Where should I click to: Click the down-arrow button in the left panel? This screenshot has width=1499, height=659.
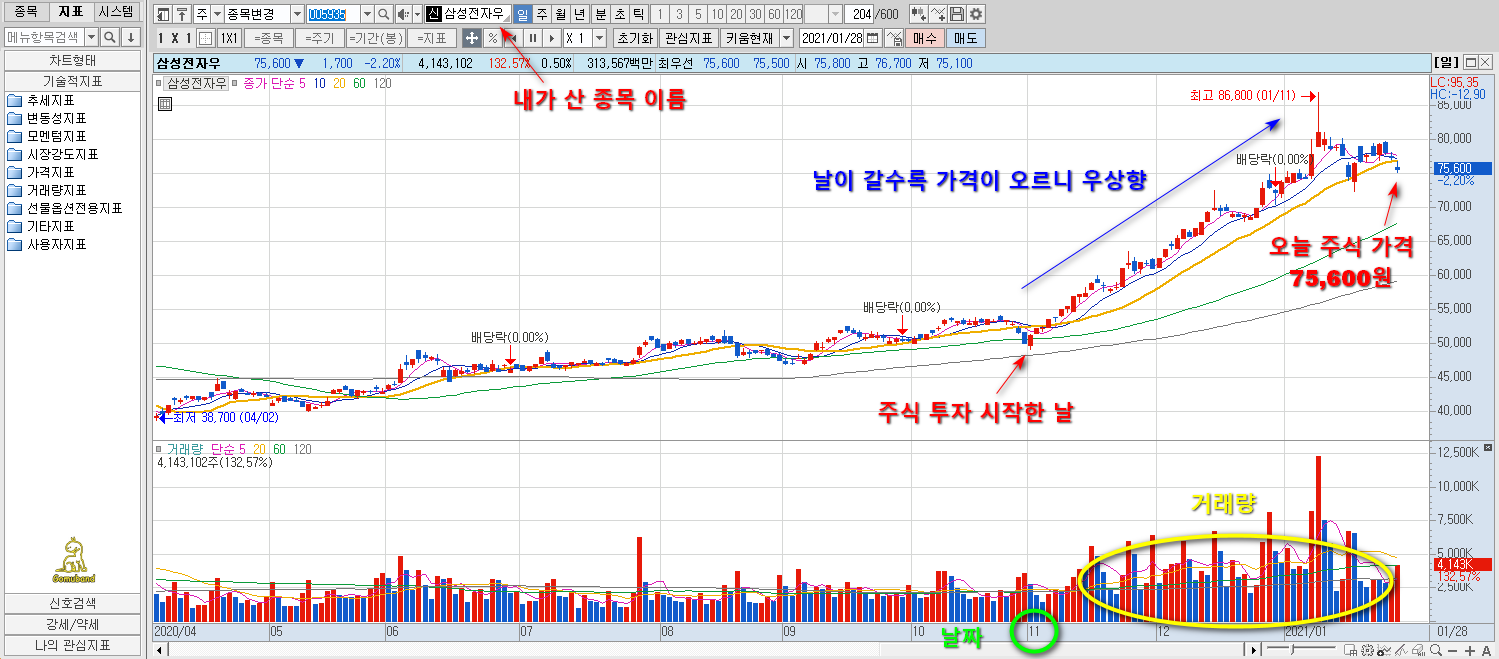pyautogui.click(x=130, y=37)
